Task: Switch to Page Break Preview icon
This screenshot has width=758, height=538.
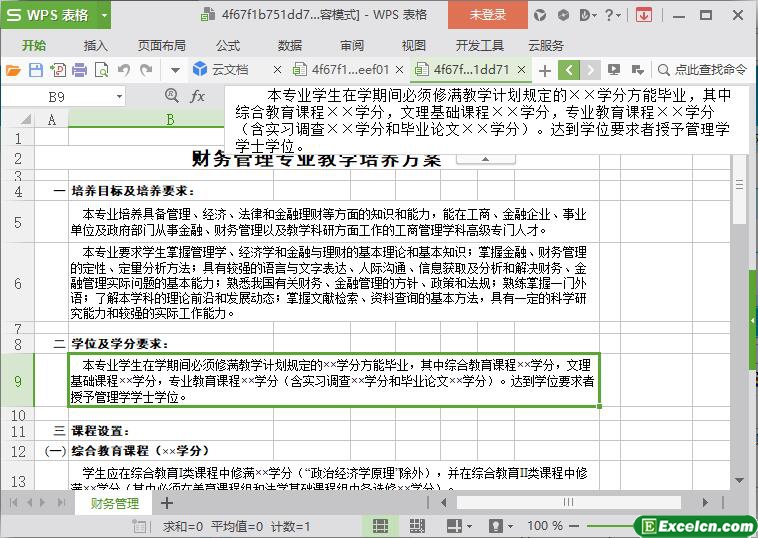Action: (417, 526)
